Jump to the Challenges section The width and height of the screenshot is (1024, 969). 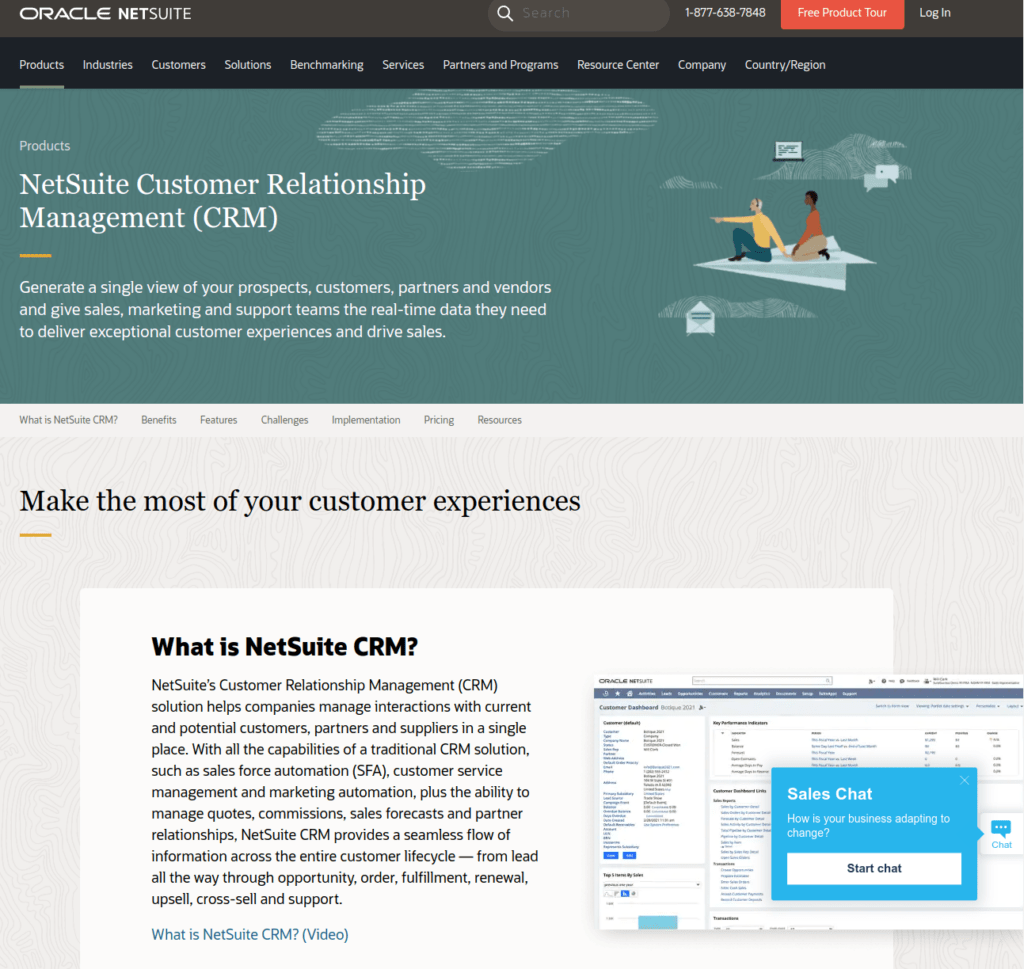(x=284, y=420)
